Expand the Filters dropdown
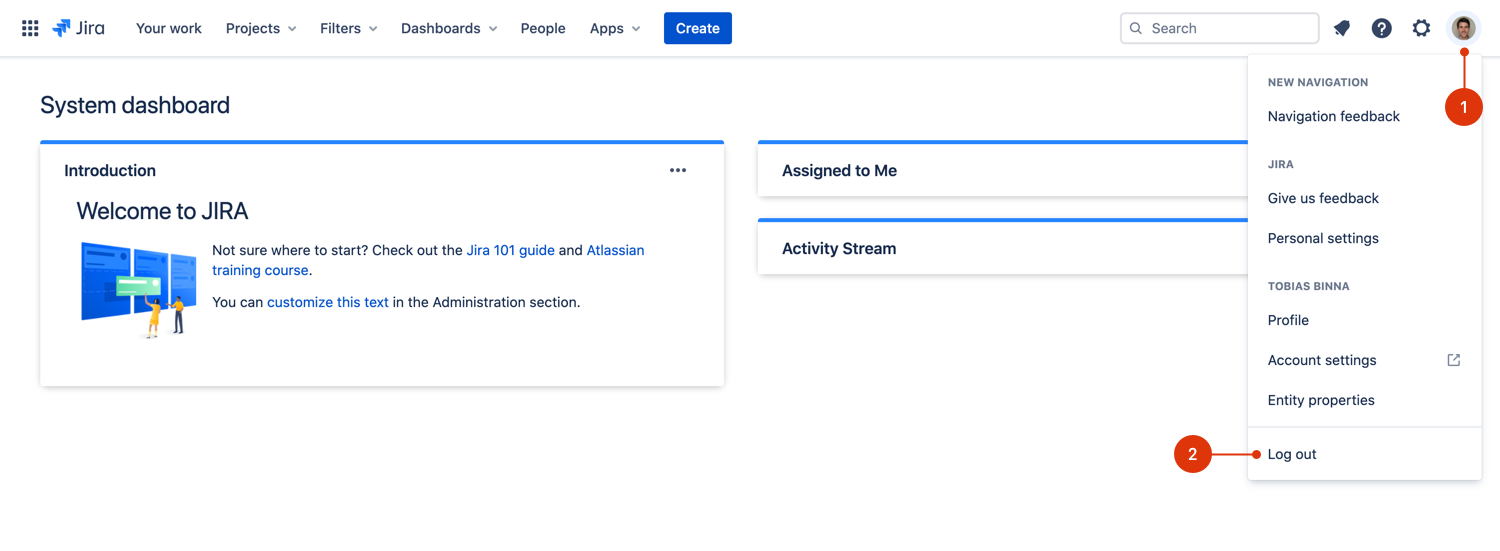 coord(348,28)
